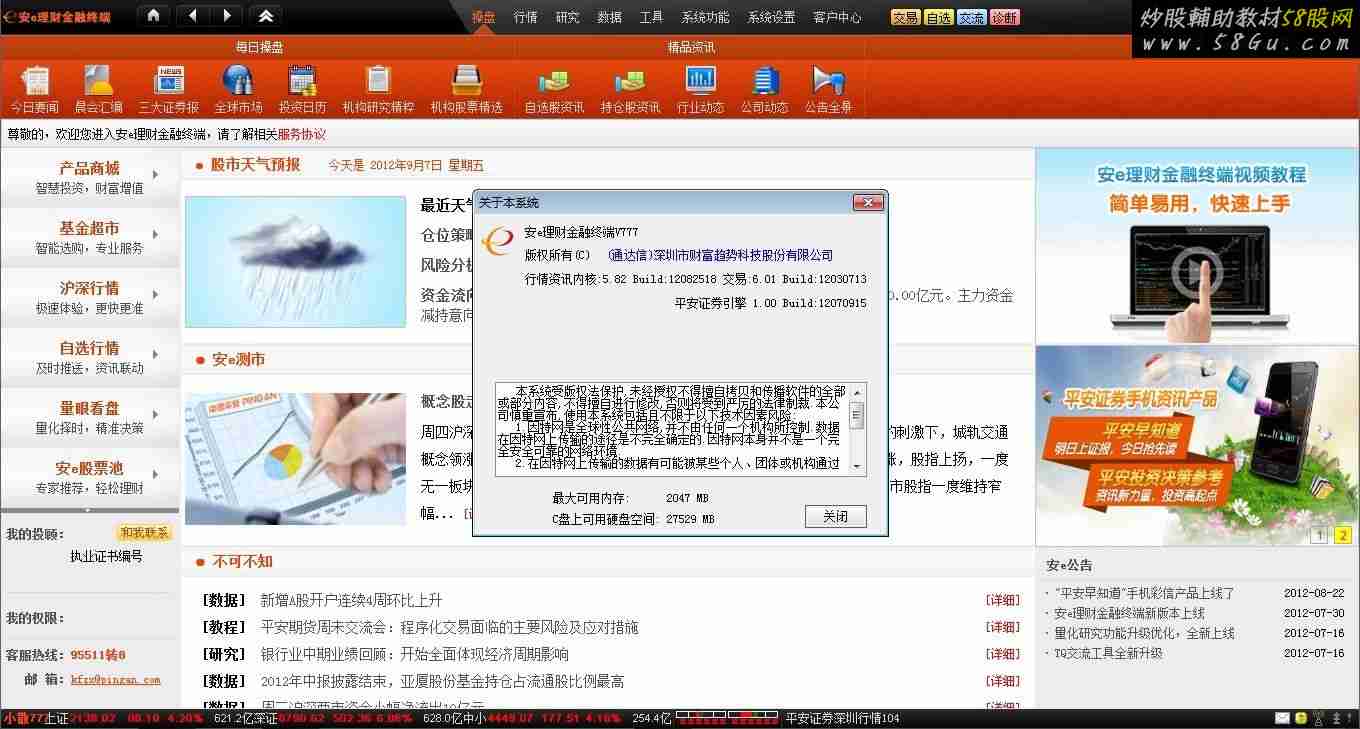Open 详细 for 银行业中期业绩回顾 item
1360x729 pixels.
(1002, 654)
